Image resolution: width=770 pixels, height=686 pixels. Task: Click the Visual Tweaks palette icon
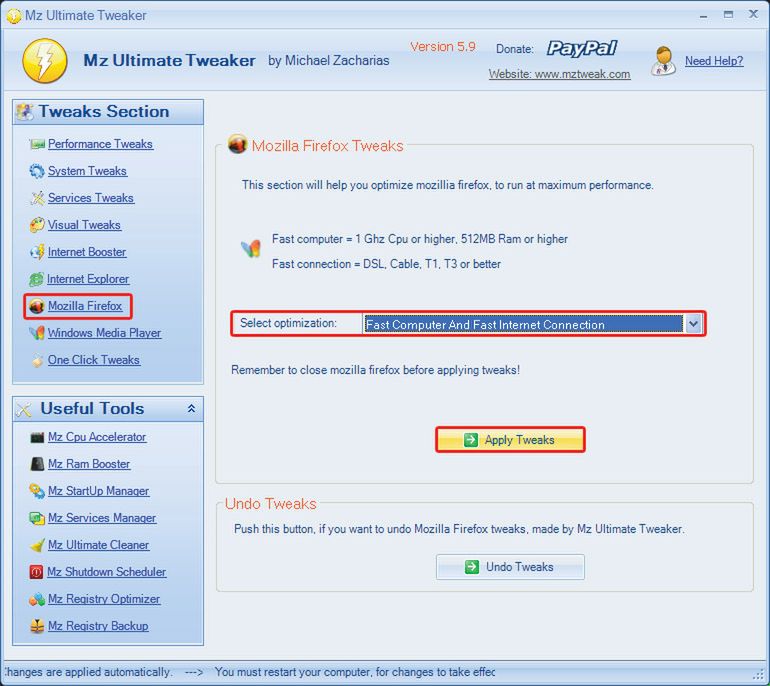(x=37, y=225)
